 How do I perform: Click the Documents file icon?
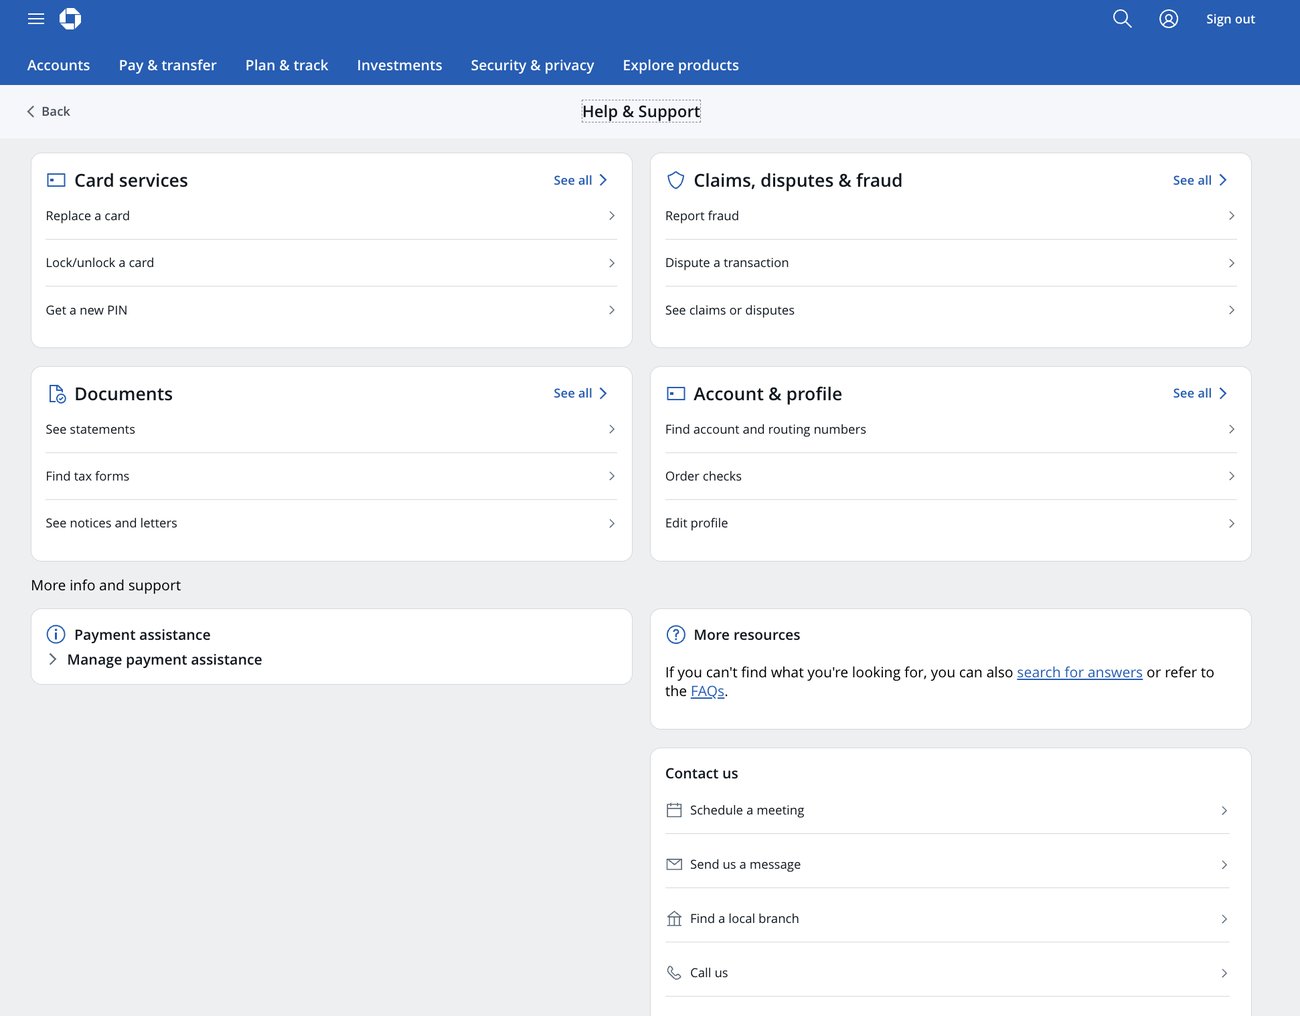pos(57,394)
